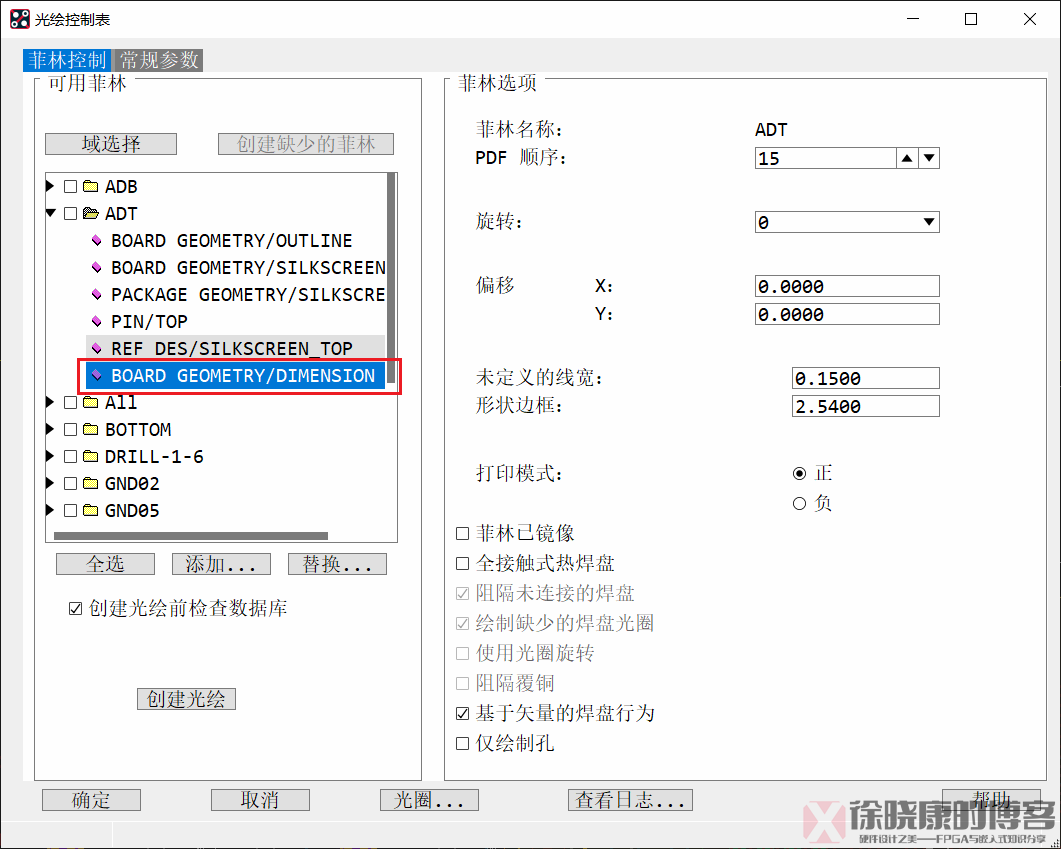Expand the ADB tree node

pos(49,186)
